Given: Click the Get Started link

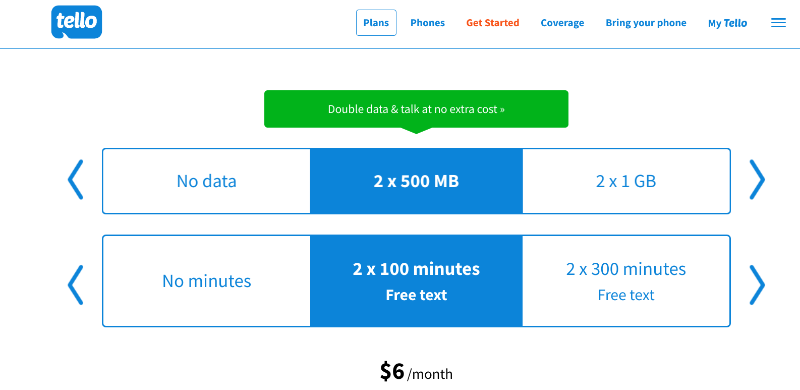Looking at the screenshot, I should tap(493, 23).
